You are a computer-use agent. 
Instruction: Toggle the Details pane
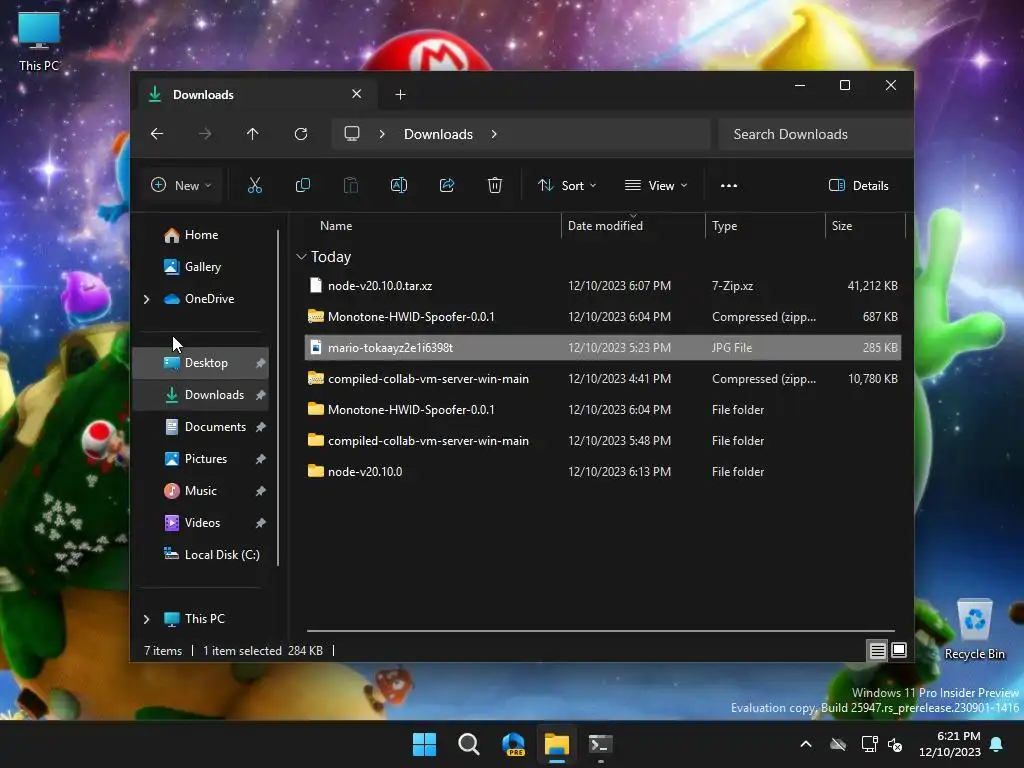859,185
